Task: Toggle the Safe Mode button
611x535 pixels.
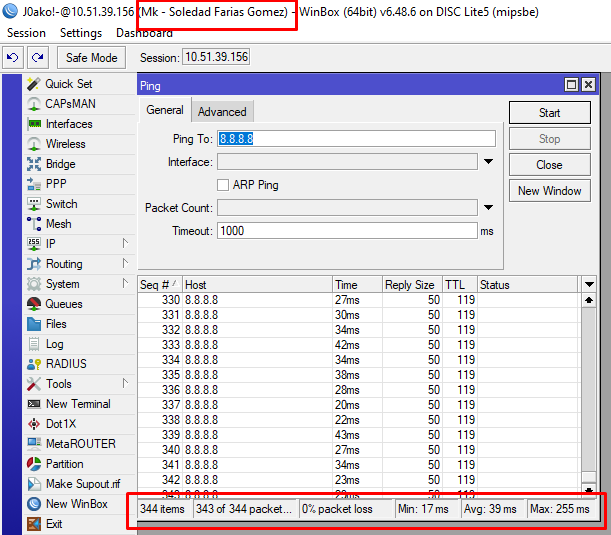Action: click(x=93, y=58)
